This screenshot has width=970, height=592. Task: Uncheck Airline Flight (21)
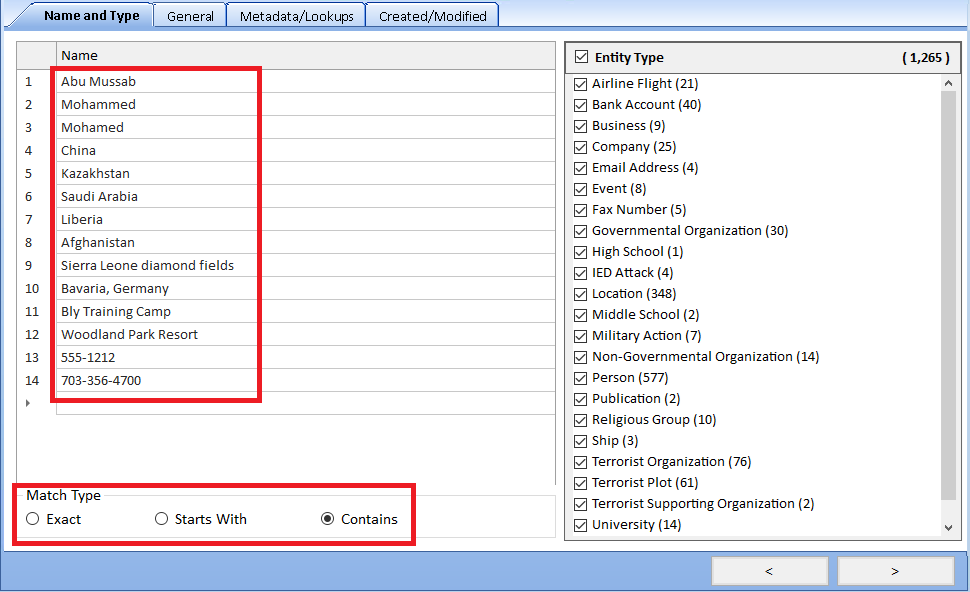580,84
